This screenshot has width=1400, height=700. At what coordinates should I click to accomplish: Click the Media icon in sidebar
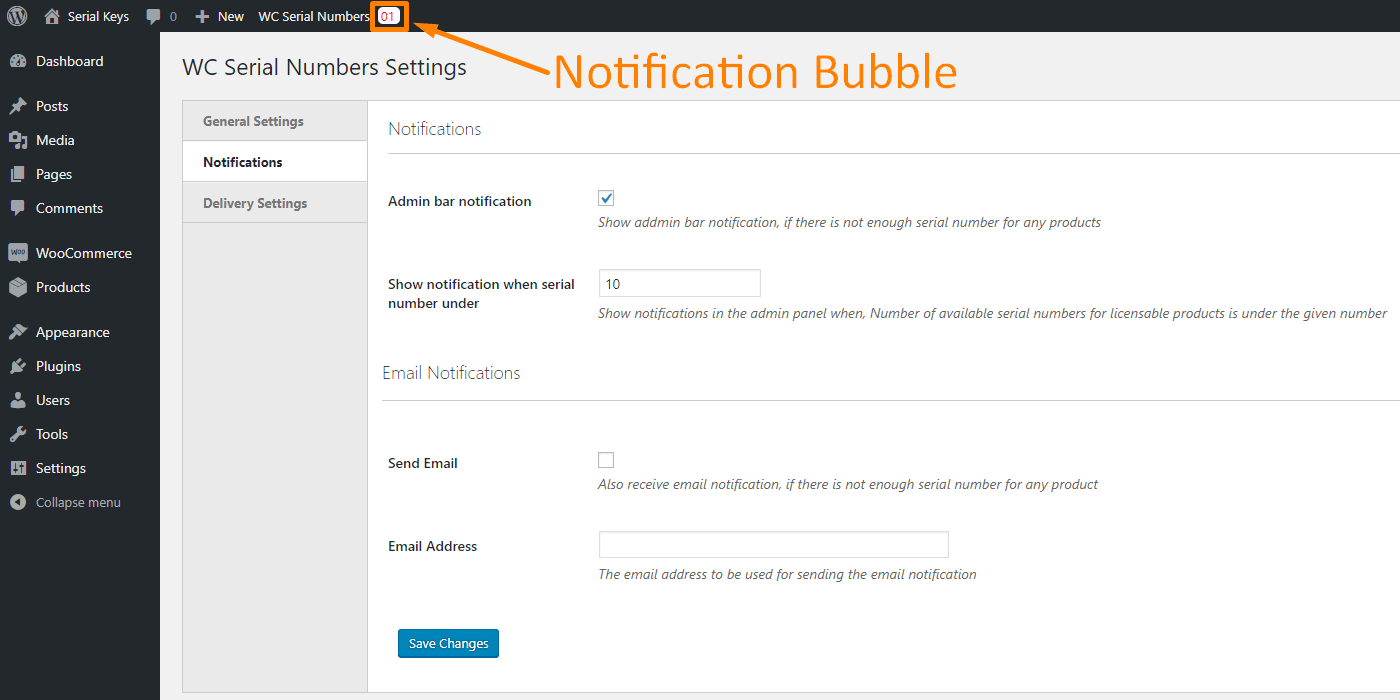tap(18, 140)
